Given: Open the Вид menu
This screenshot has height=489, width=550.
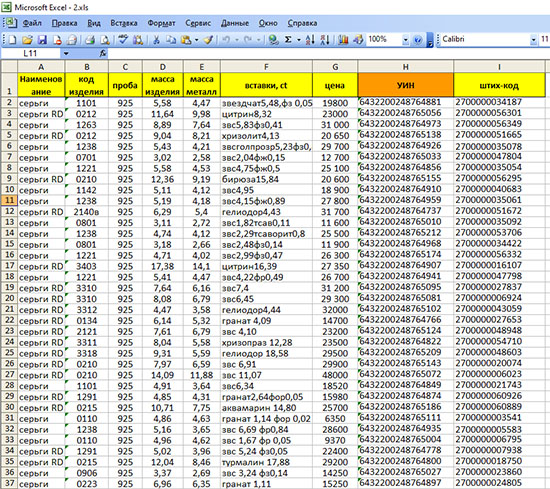Looking at the screenshot, I should point(94,23).
